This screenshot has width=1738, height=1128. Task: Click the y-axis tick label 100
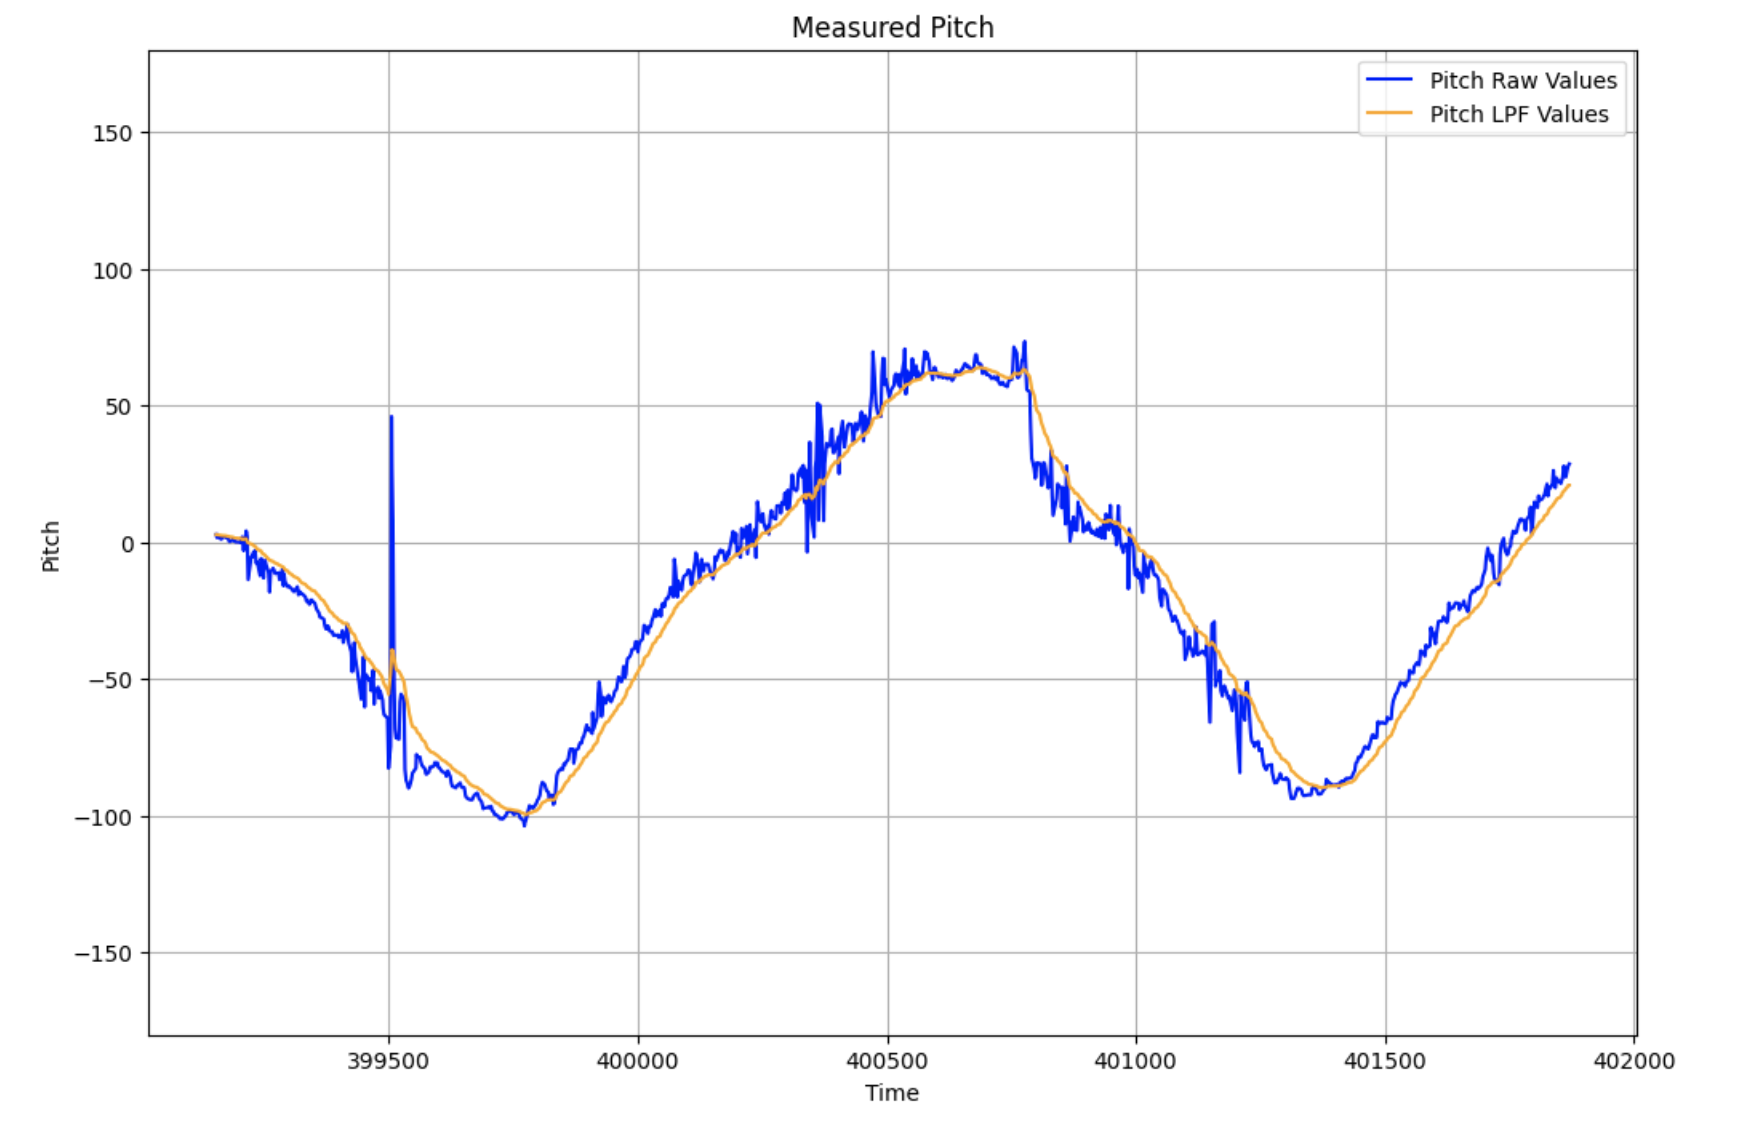tap(112, 271)
